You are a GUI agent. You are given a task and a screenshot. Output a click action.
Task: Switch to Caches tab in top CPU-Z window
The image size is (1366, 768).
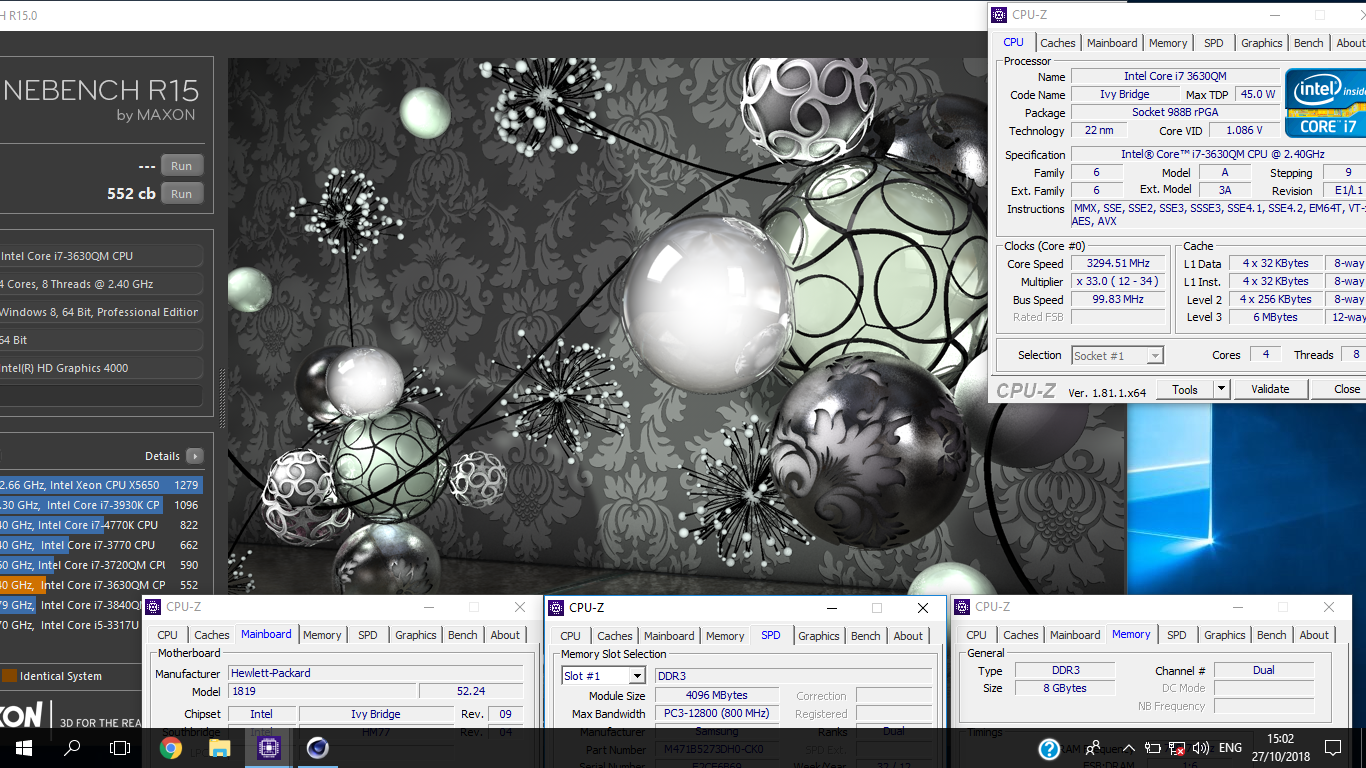coord(1057,43)
